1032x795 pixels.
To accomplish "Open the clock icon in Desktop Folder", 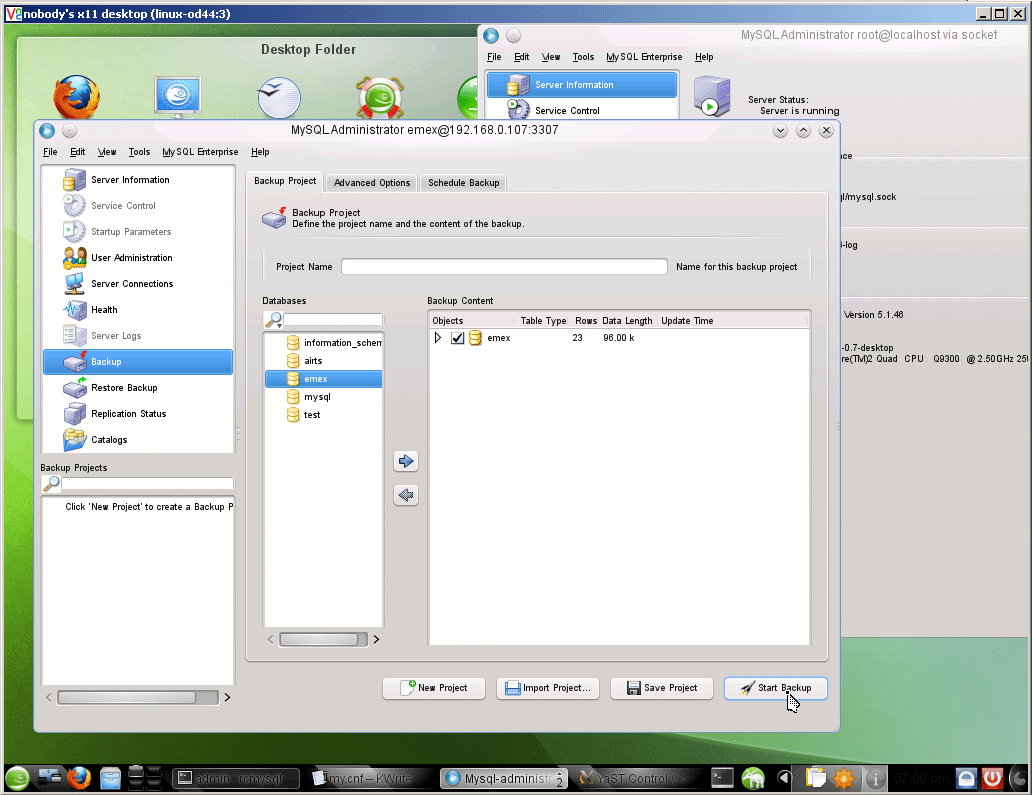I will point(279,97).
